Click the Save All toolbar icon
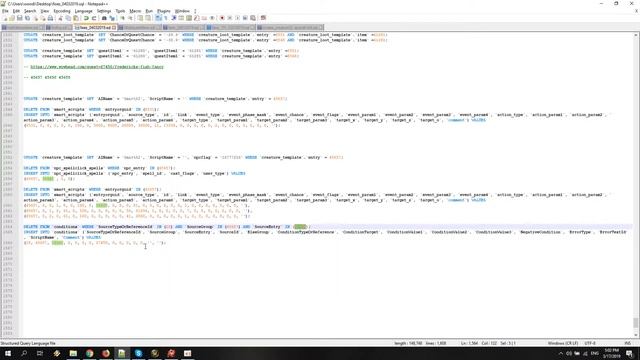The image size is (640, 360). pyautogui.click(x=27, y=18)
